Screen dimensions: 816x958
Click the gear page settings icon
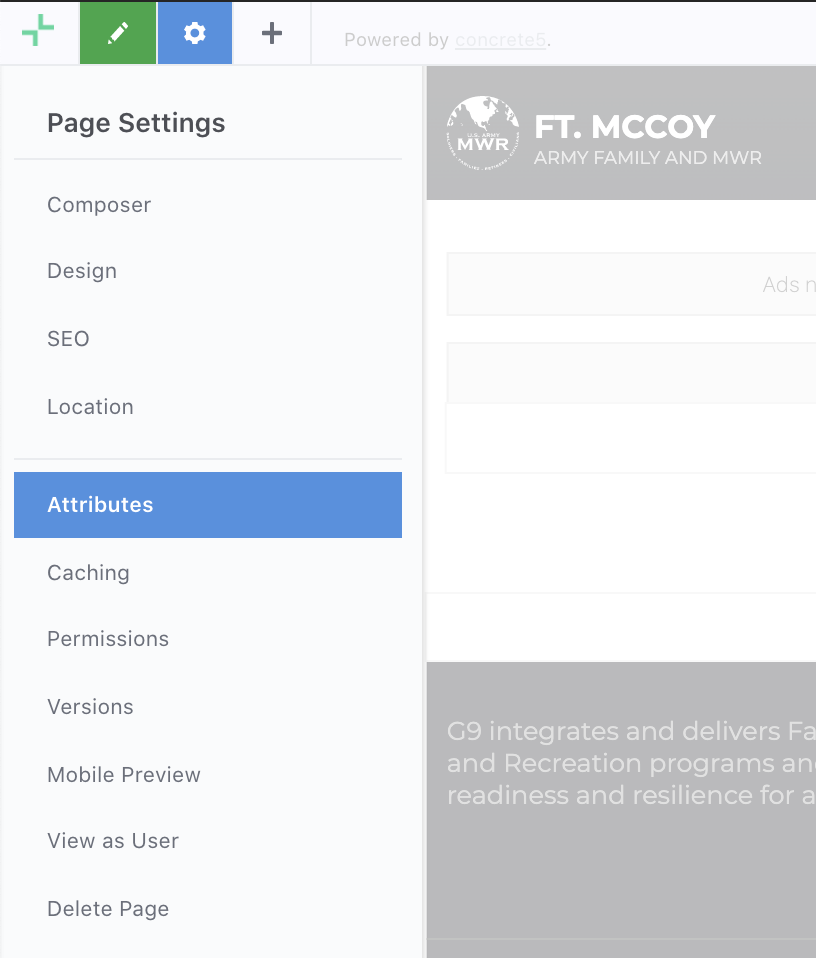[x=195, y=33]
